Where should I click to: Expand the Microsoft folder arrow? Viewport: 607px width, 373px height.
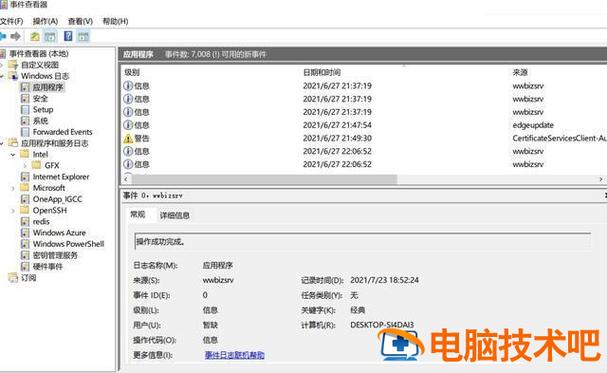[x=13, y=188]
